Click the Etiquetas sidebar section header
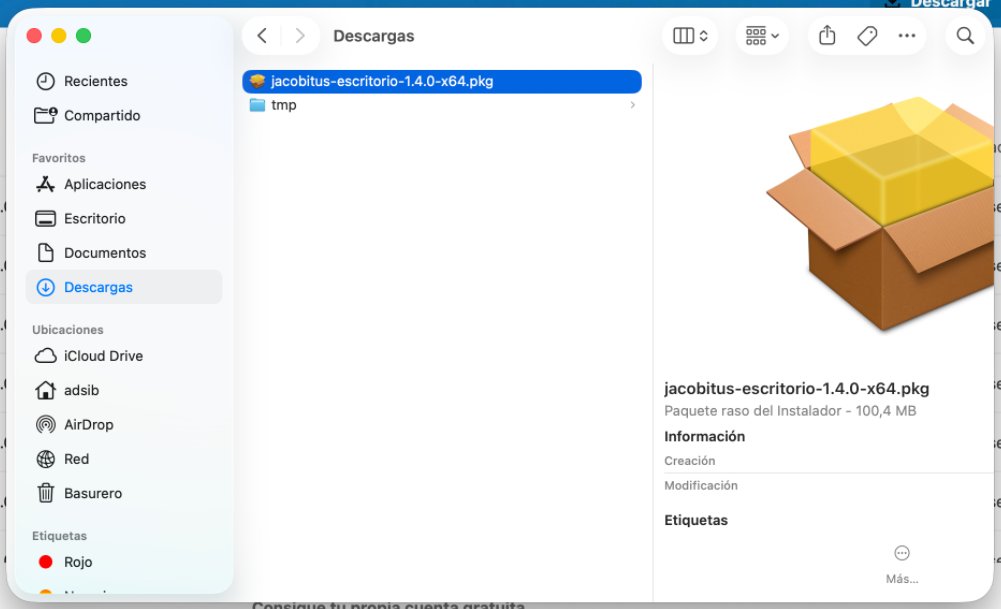Viewport: 1001px width, 609px height. pyautogui.click(x=59, y=536)
